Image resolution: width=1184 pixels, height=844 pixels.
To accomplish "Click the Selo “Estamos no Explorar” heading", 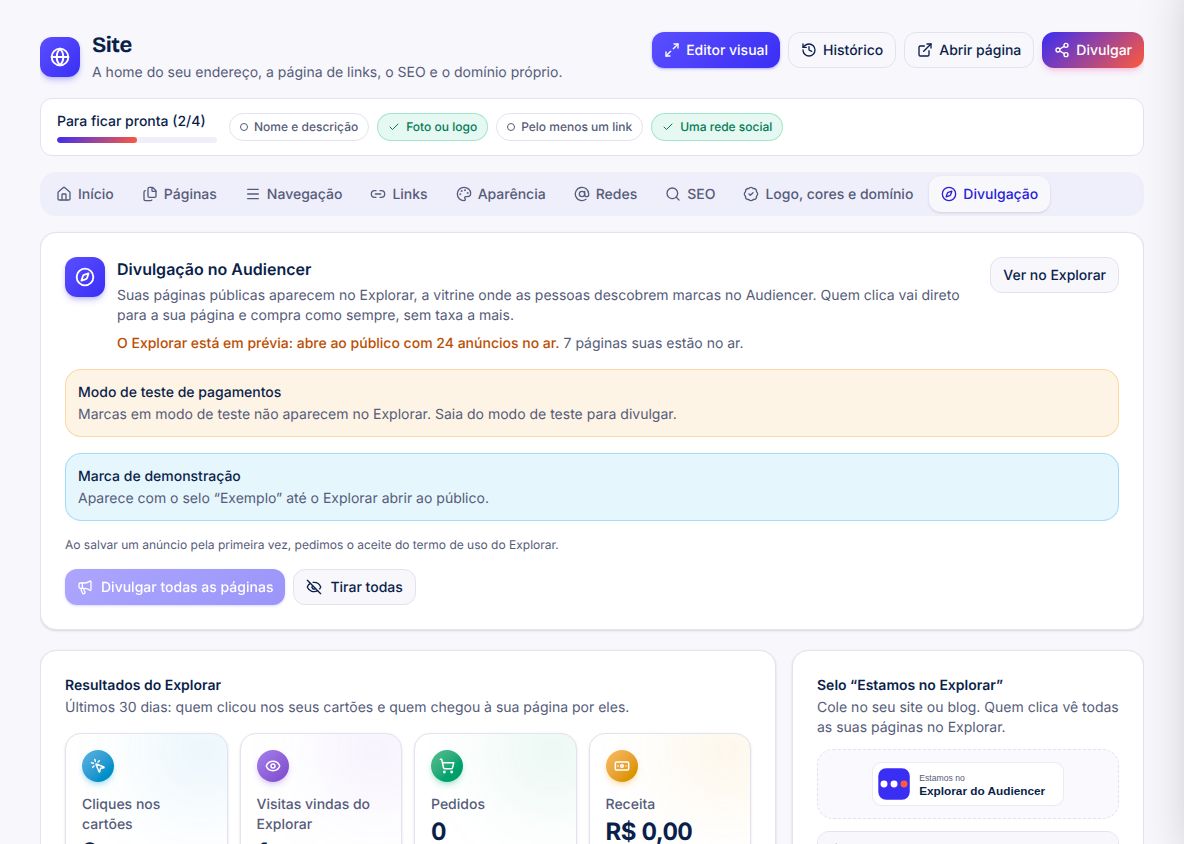I will (x=910, y=685).
